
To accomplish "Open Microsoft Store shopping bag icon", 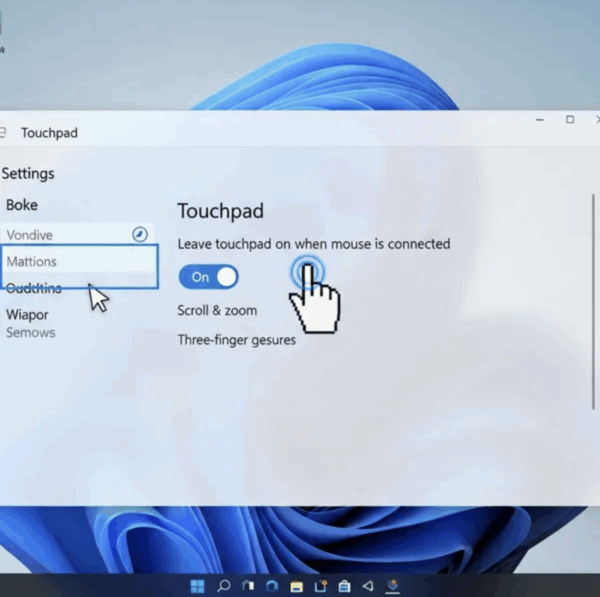I will coord(344,586).
